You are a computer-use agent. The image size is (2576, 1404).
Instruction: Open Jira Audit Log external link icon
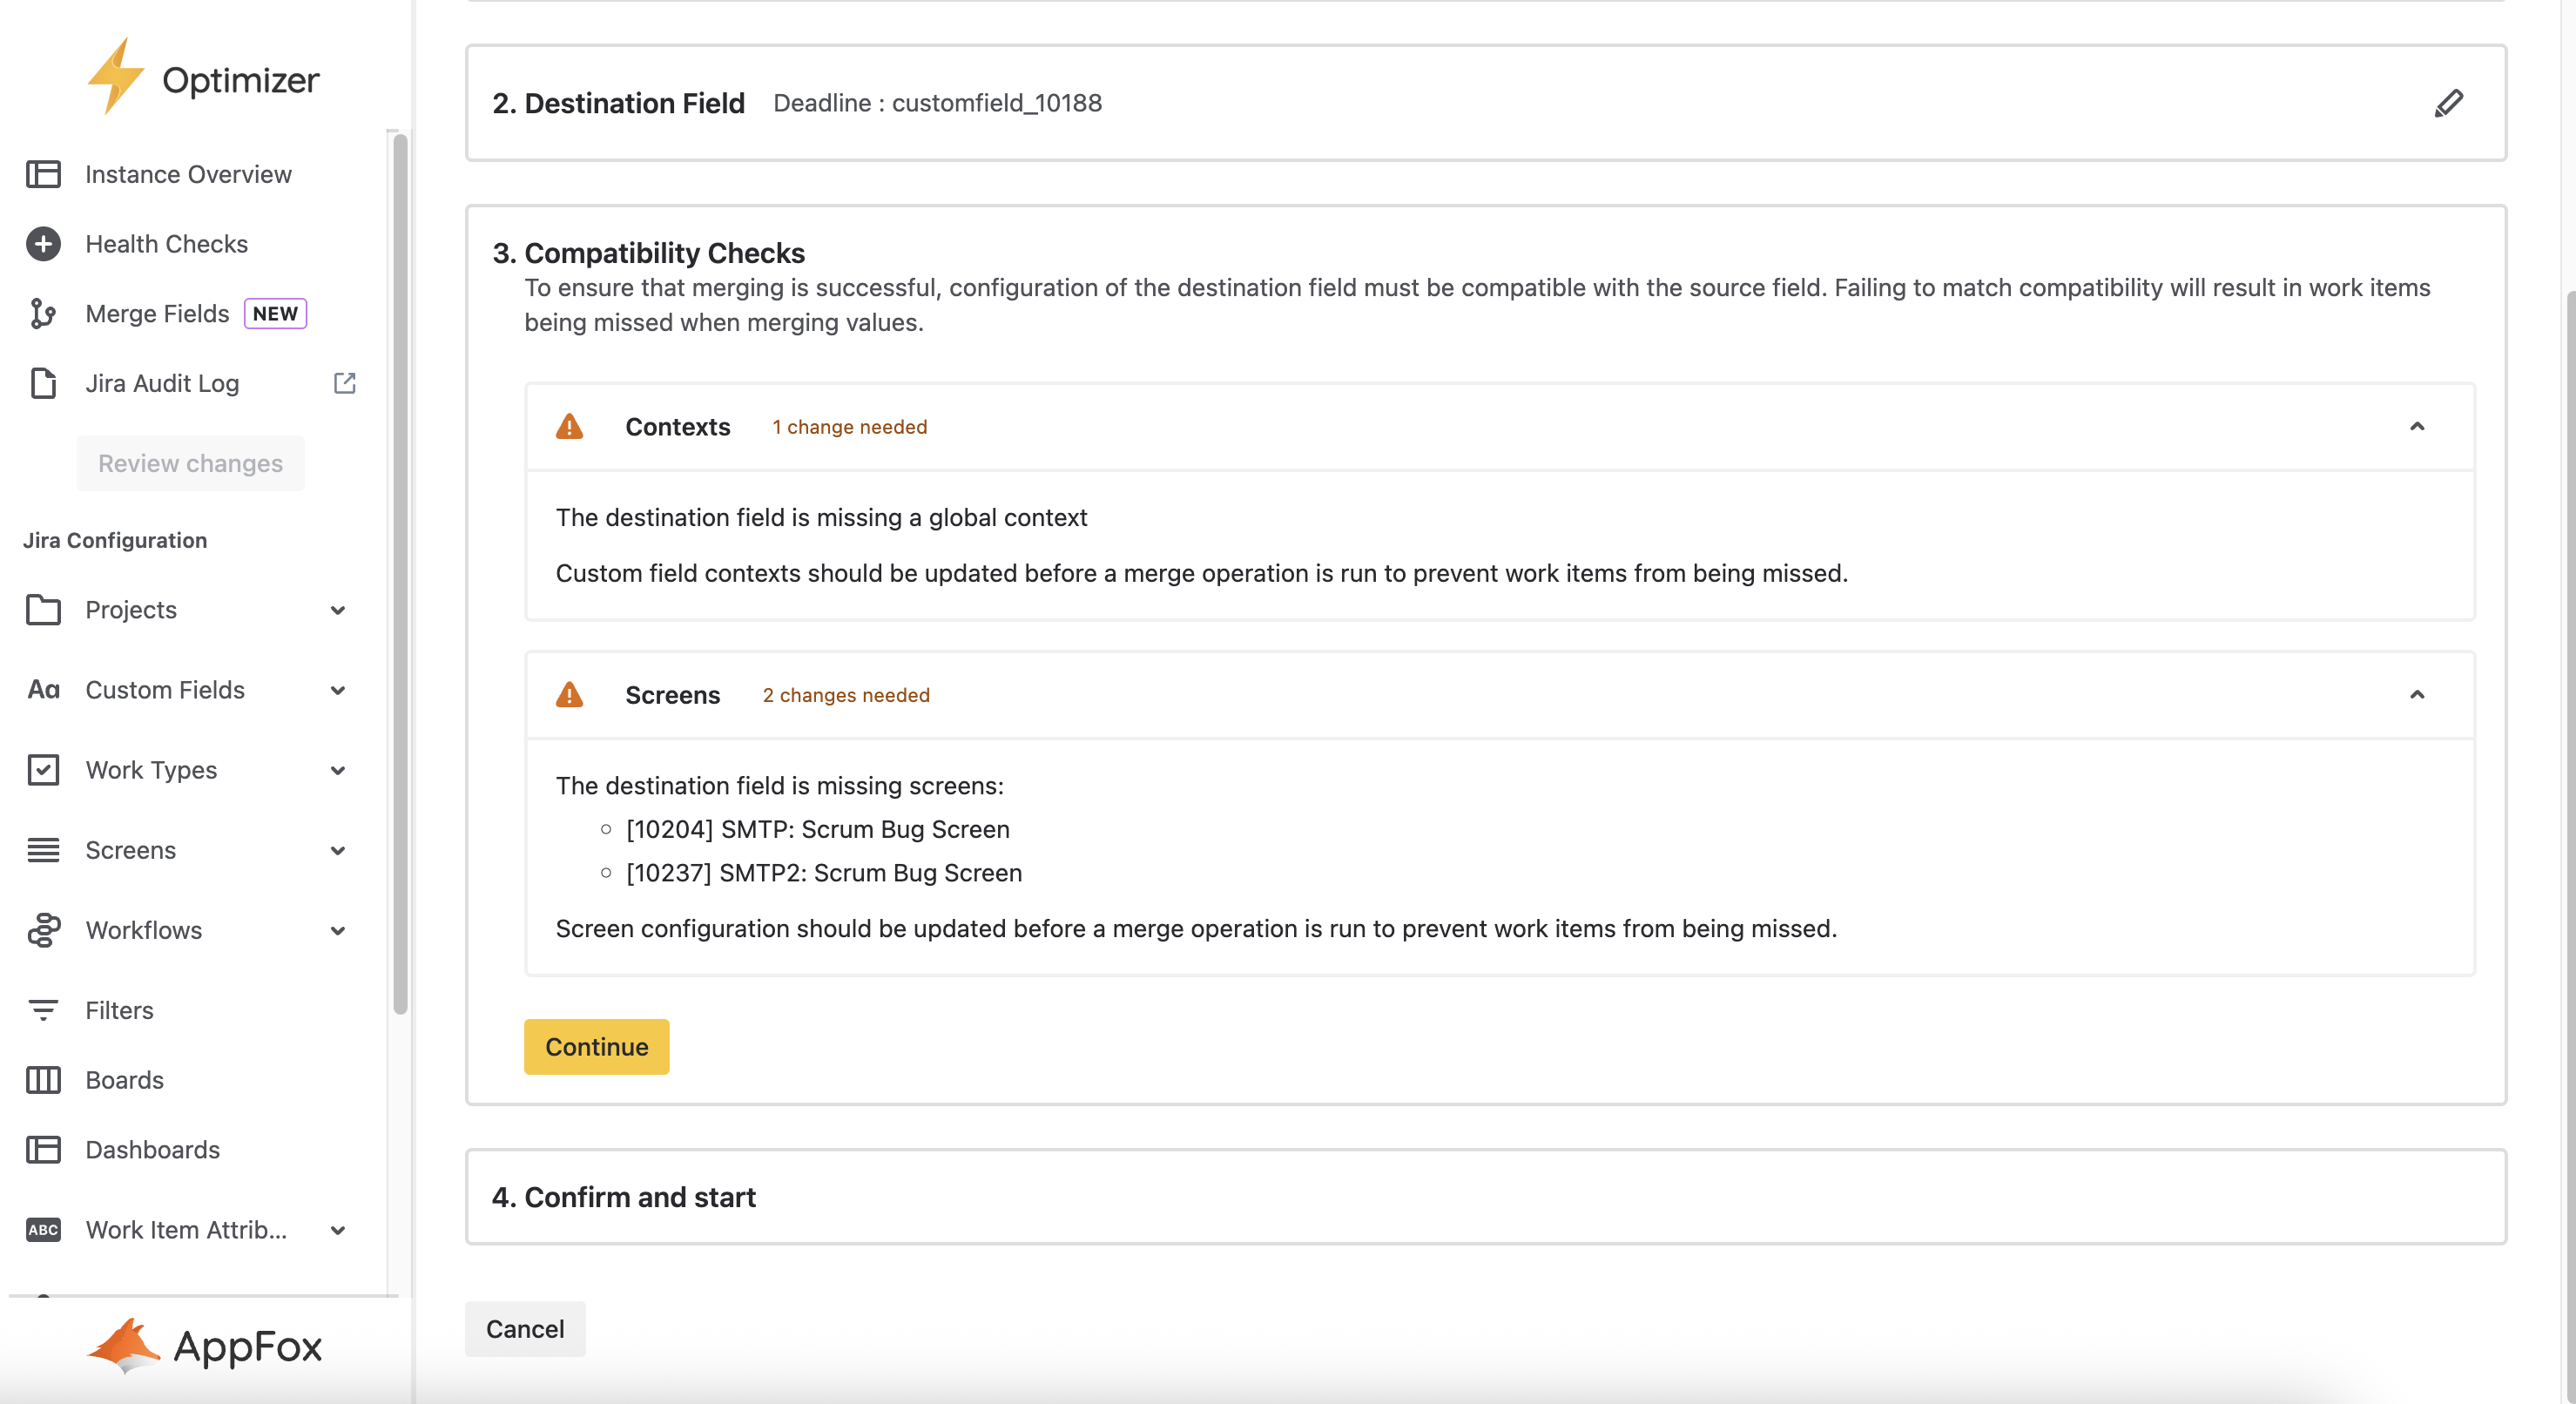click(344, 383)
